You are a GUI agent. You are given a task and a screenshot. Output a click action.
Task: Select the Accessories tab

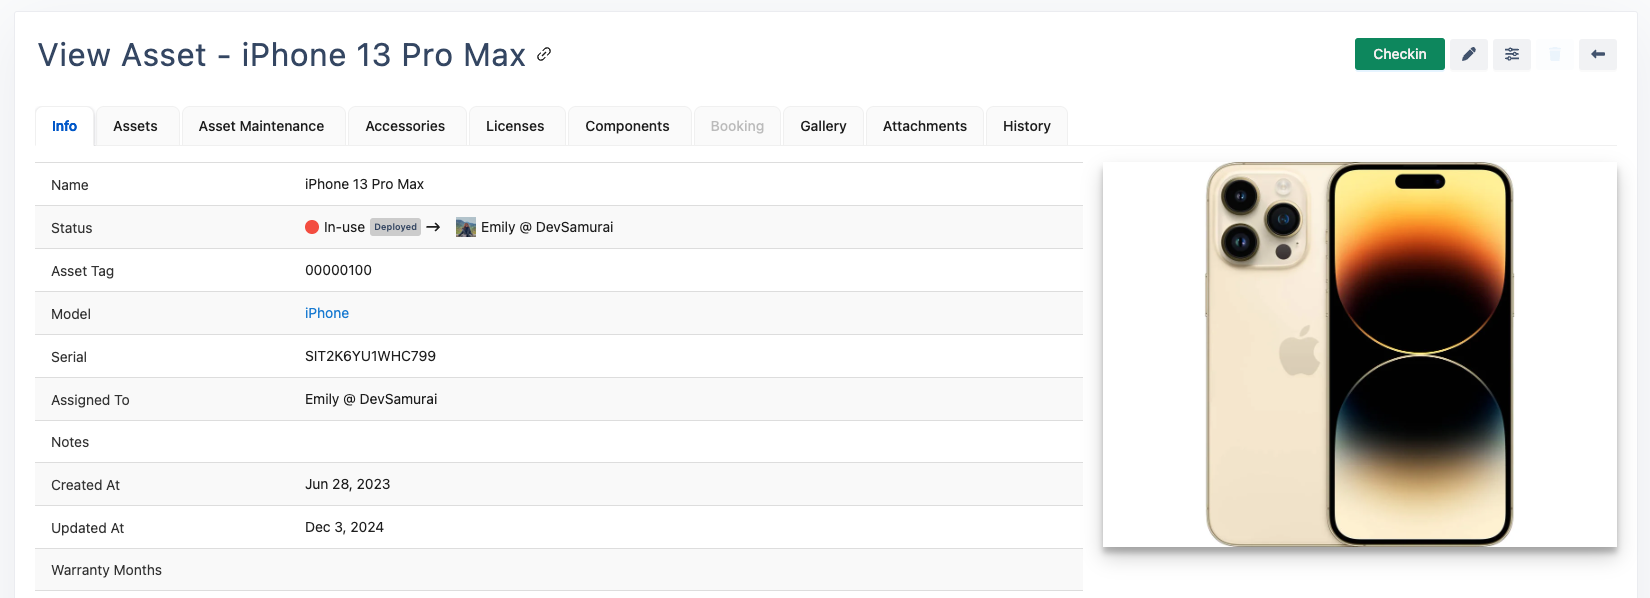pyautogui.click(x=405, y=126)
